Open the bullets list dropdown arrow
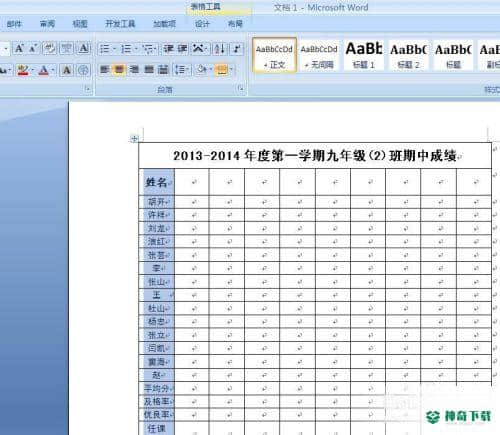500x435 pixels. tap(114, 49)
